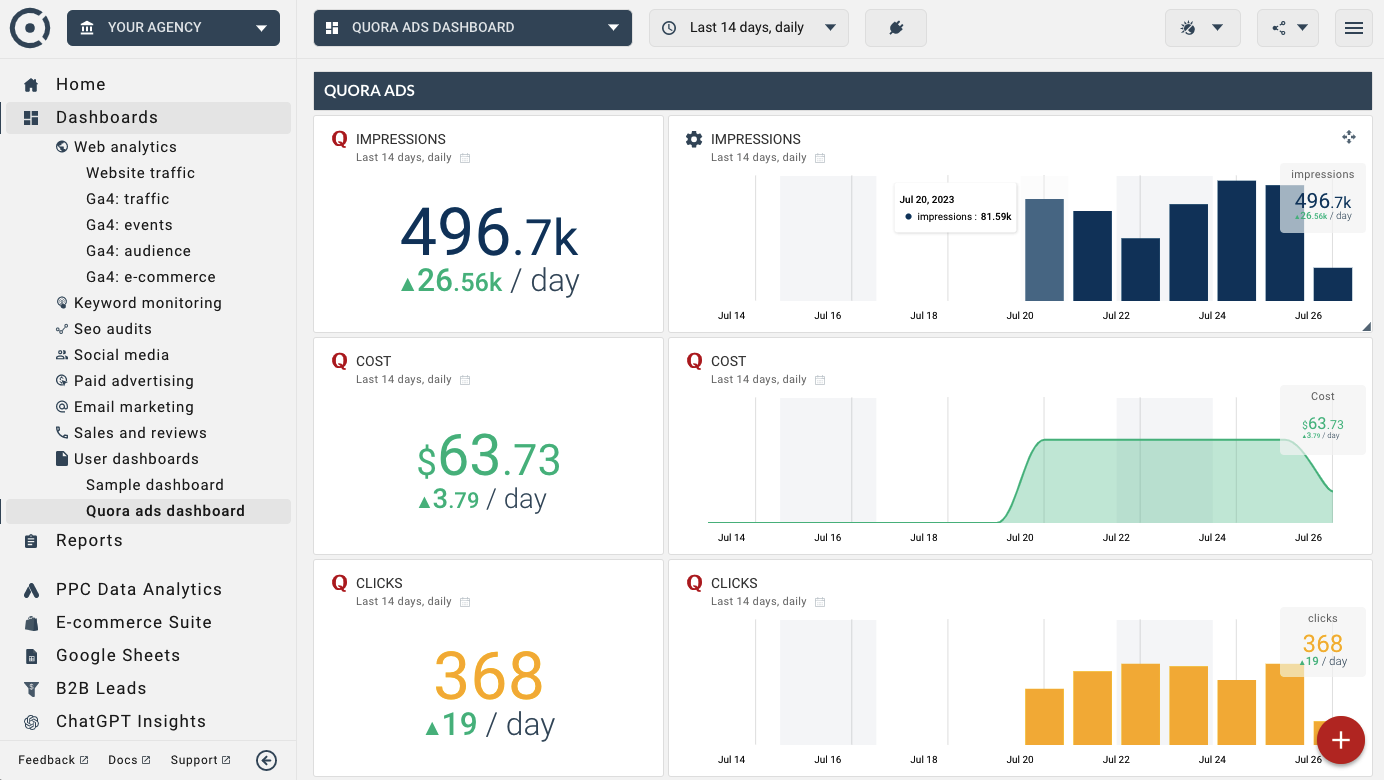The width and height of the screenshot is (1384, 780).
Task: Click the B2B Leads funnel icon
Action: click(31, 689)
